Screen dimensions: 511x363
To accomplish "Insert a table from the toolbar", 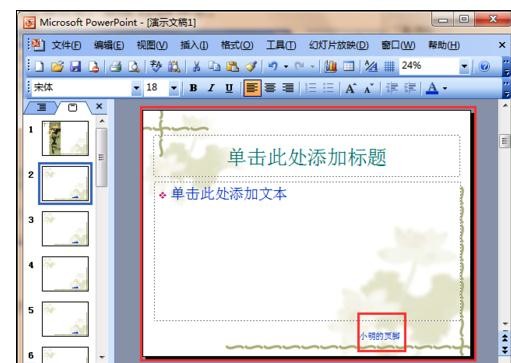I will click(x=349, y=67).
